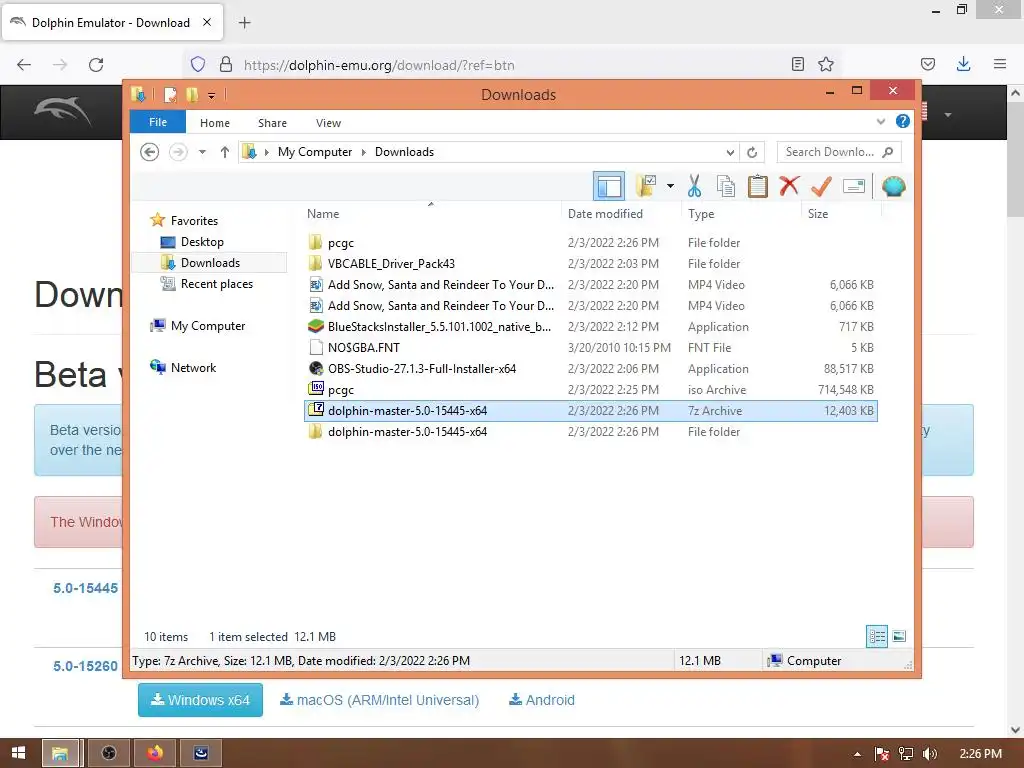Viewport: 1024px width, 768px height.
Task: Toggle the preview pane layout icon
Action: 609,186
